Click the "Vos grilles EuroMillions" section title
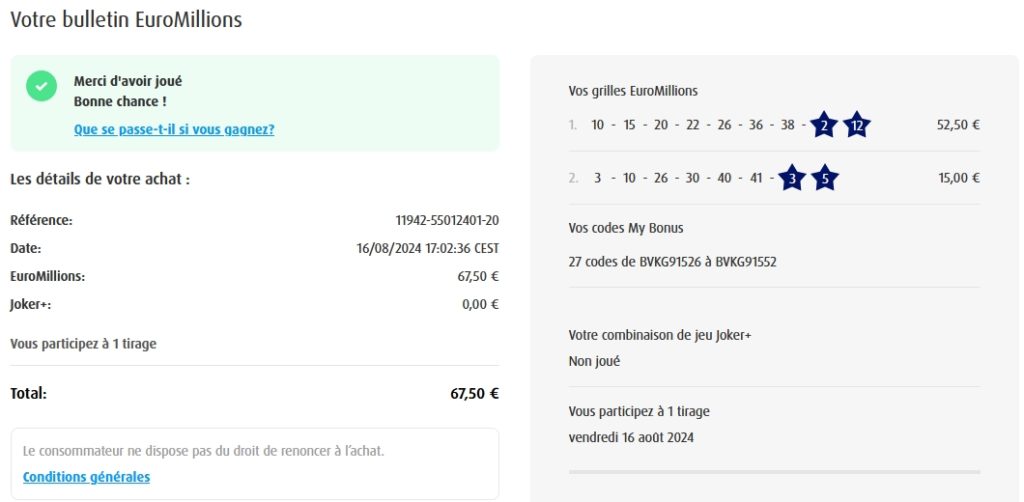The height and width of the screenshot is (502, 1024). pos(633,91)
